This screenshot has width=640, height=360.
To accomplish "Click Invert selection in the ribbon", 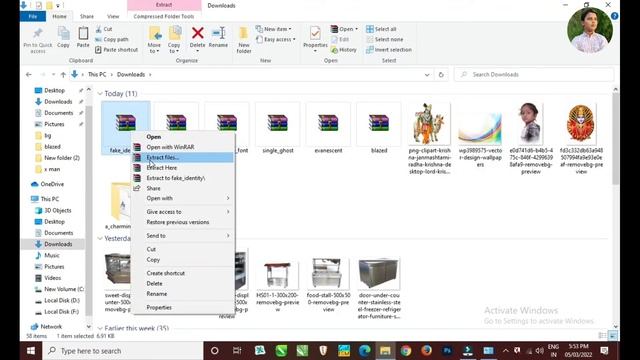I will pyautogui.click(x=389, y=50).
